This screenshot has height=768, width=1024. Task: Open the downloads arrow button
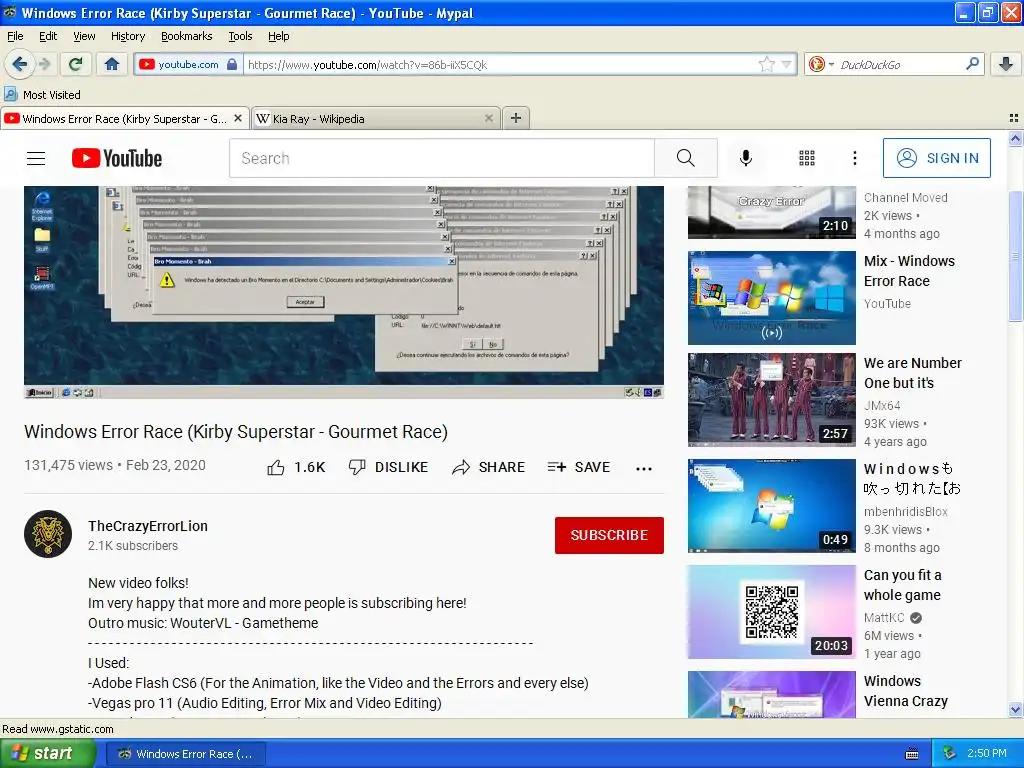tap(1006, 64)
